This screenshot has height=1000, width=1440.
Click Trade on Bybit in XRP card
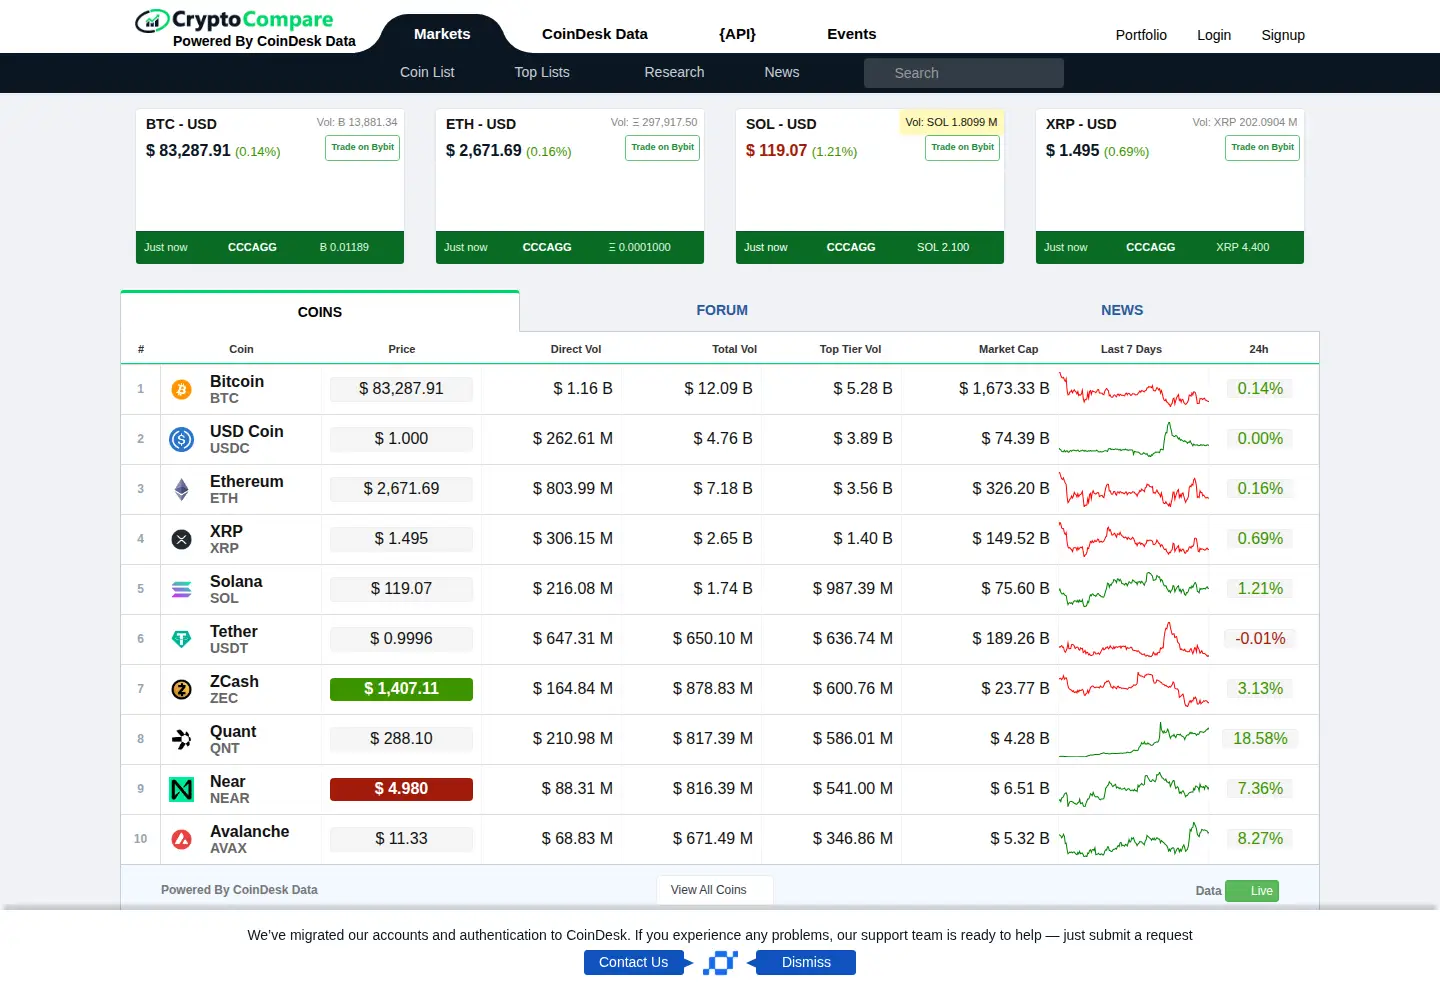1262,148
